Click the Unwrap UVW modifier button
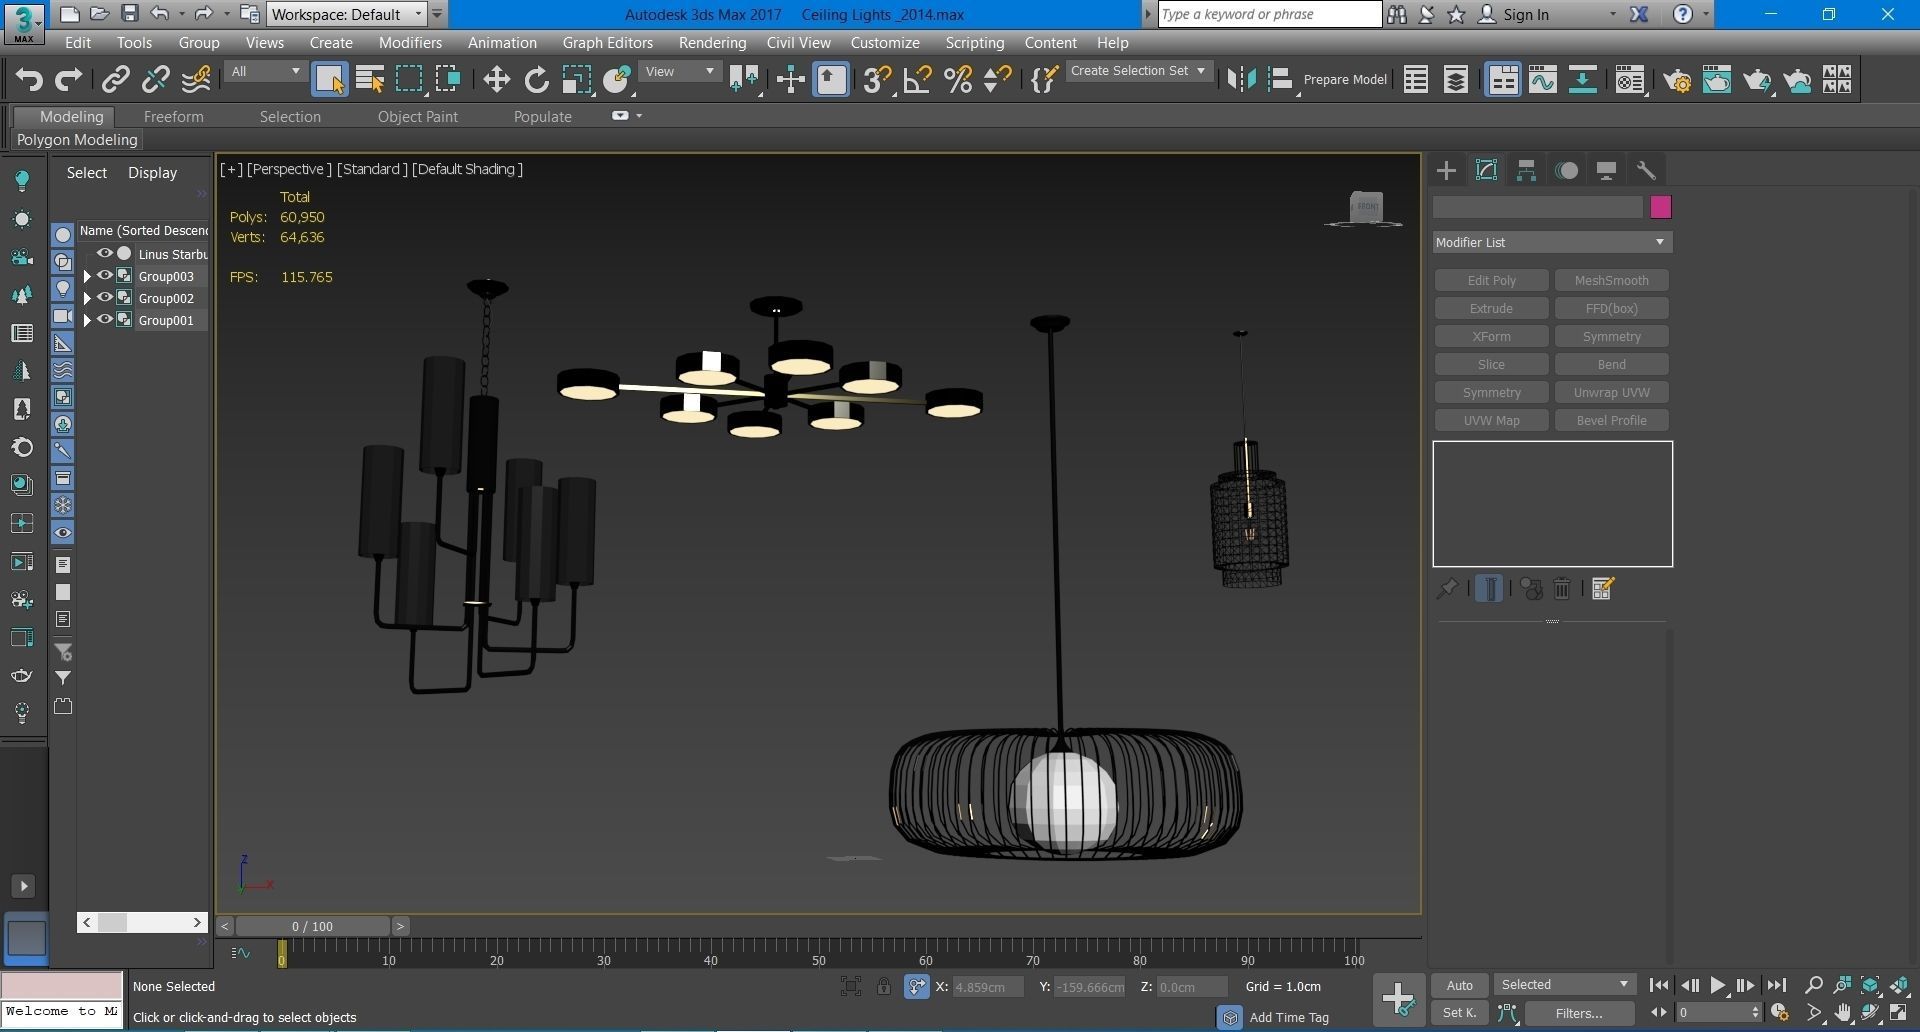Viewport: 1920px width, 1032px height. (x=1611, y=393)
